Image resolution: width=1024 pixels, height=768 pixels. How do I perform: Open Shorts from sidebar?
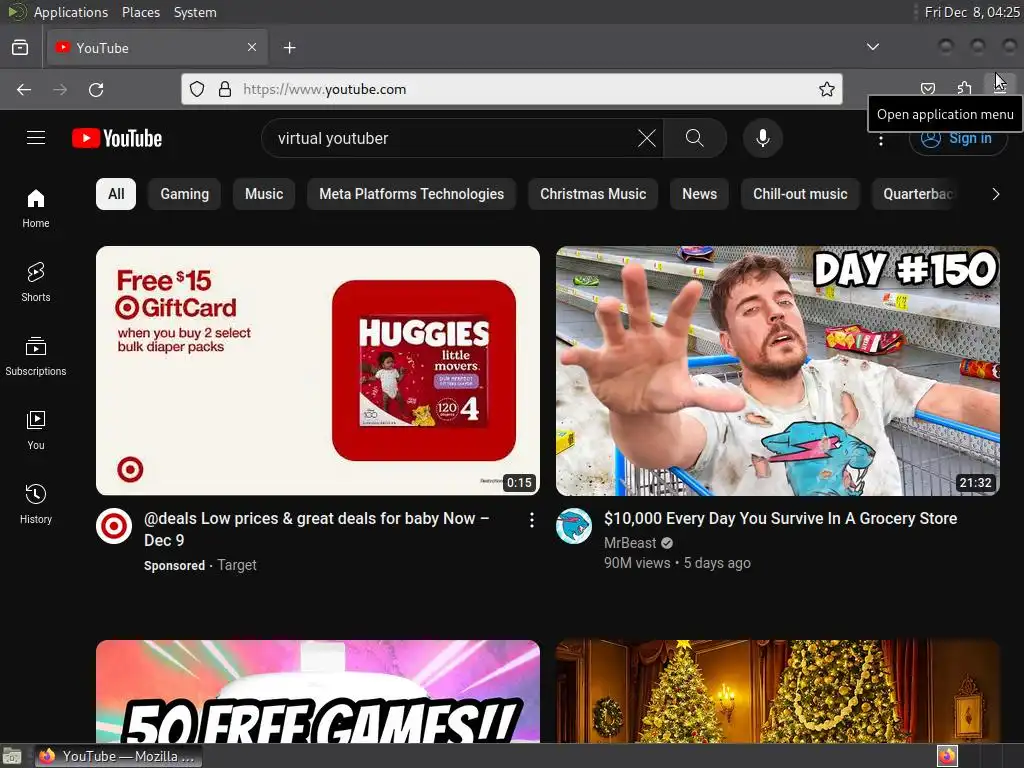coord(36,282)
